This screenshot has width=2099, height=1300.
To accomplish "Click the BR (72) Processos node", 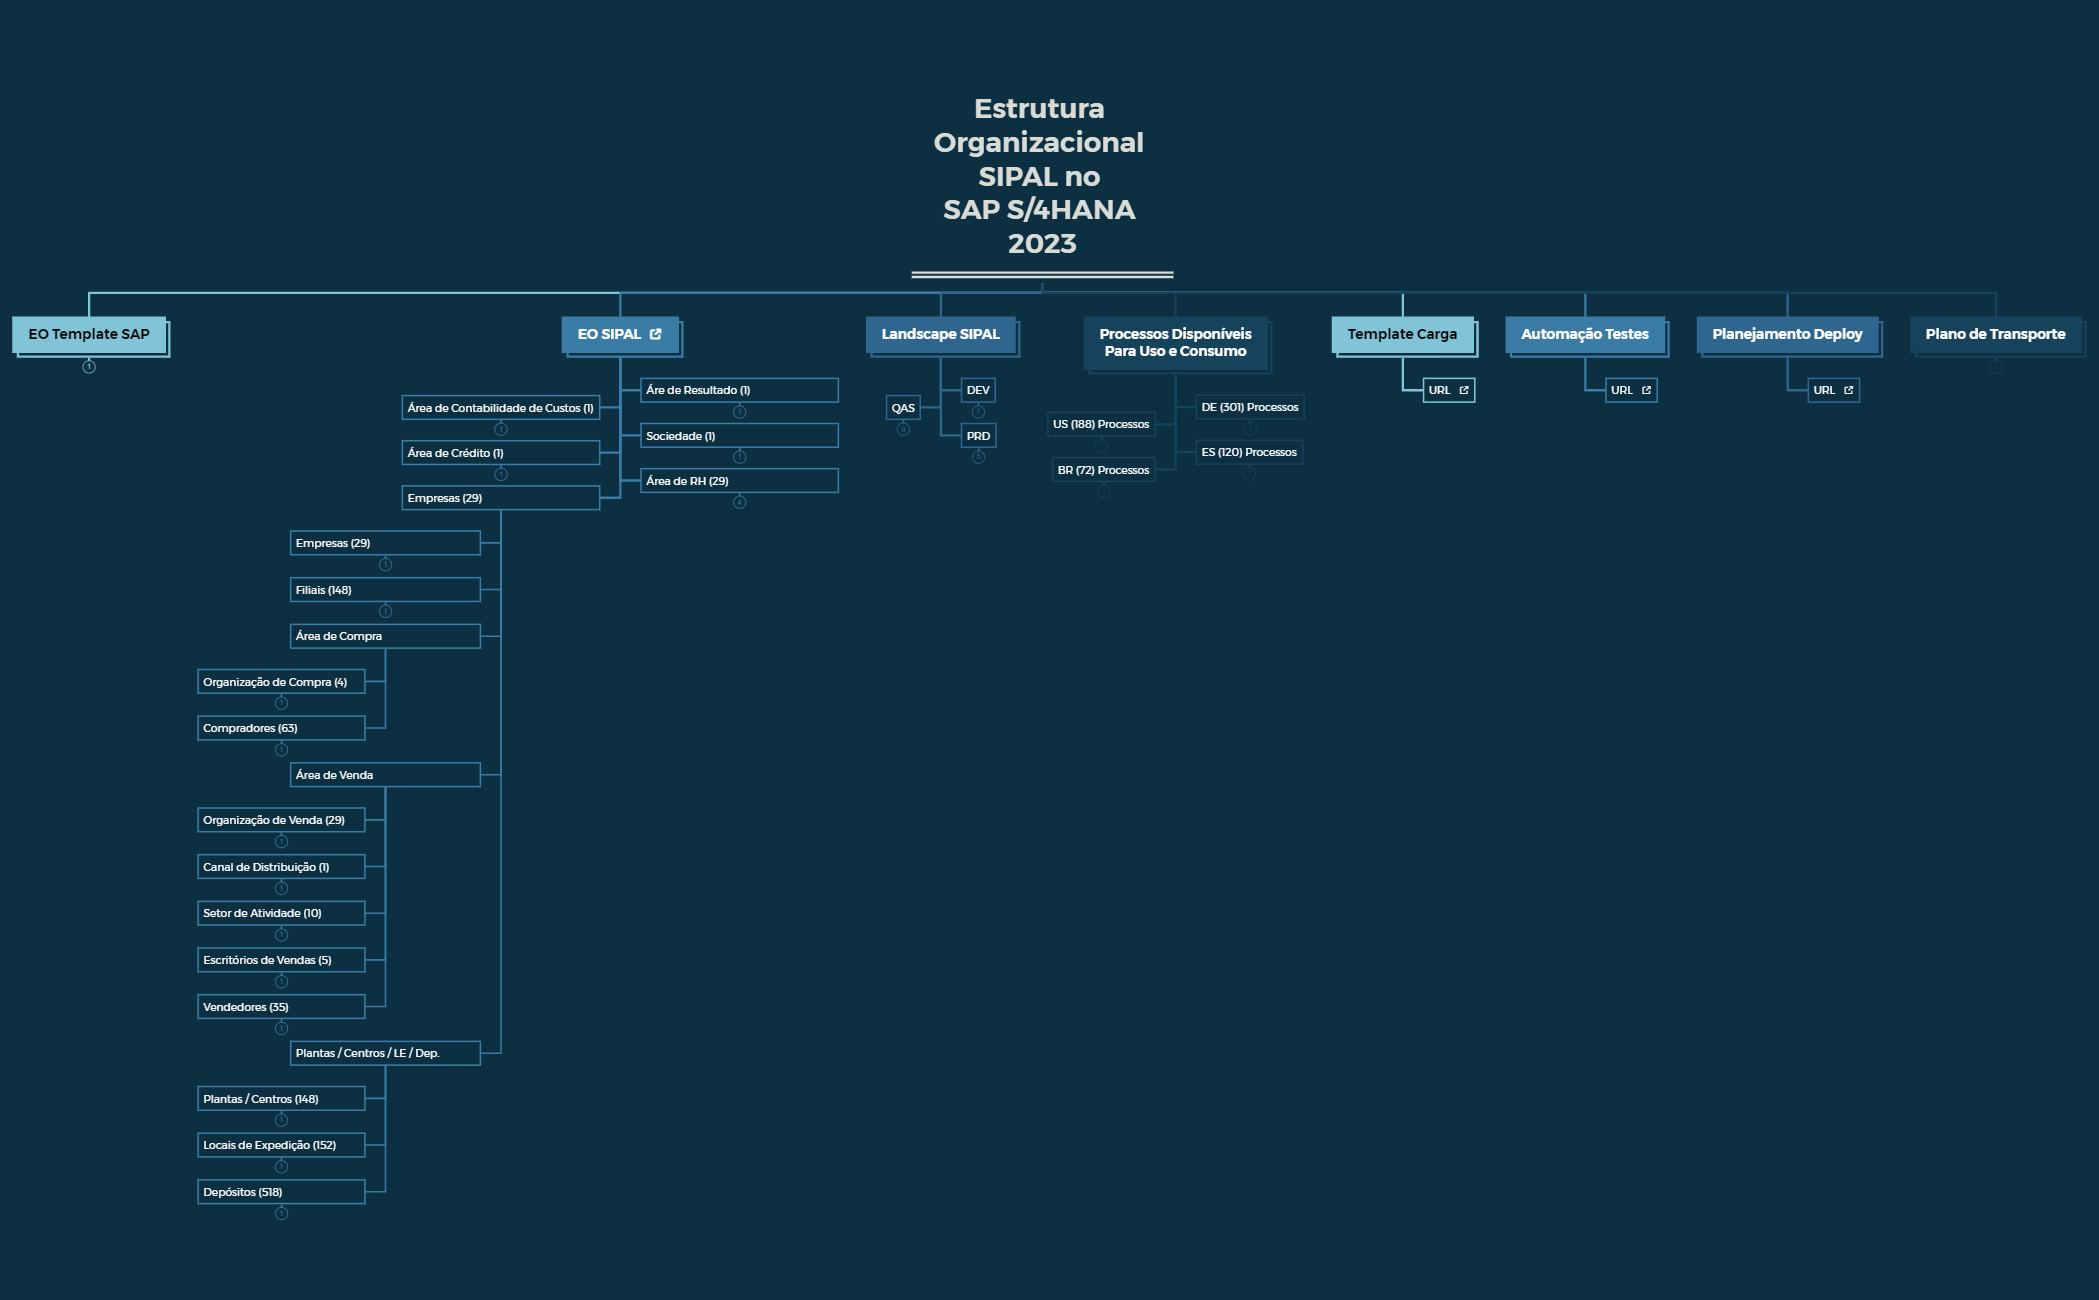I will point(1103,470).
